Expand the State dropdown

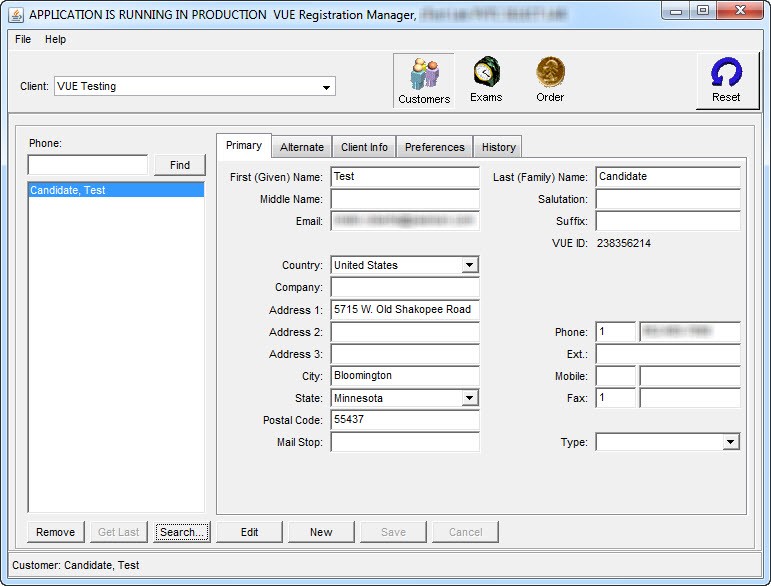(469, 398)
